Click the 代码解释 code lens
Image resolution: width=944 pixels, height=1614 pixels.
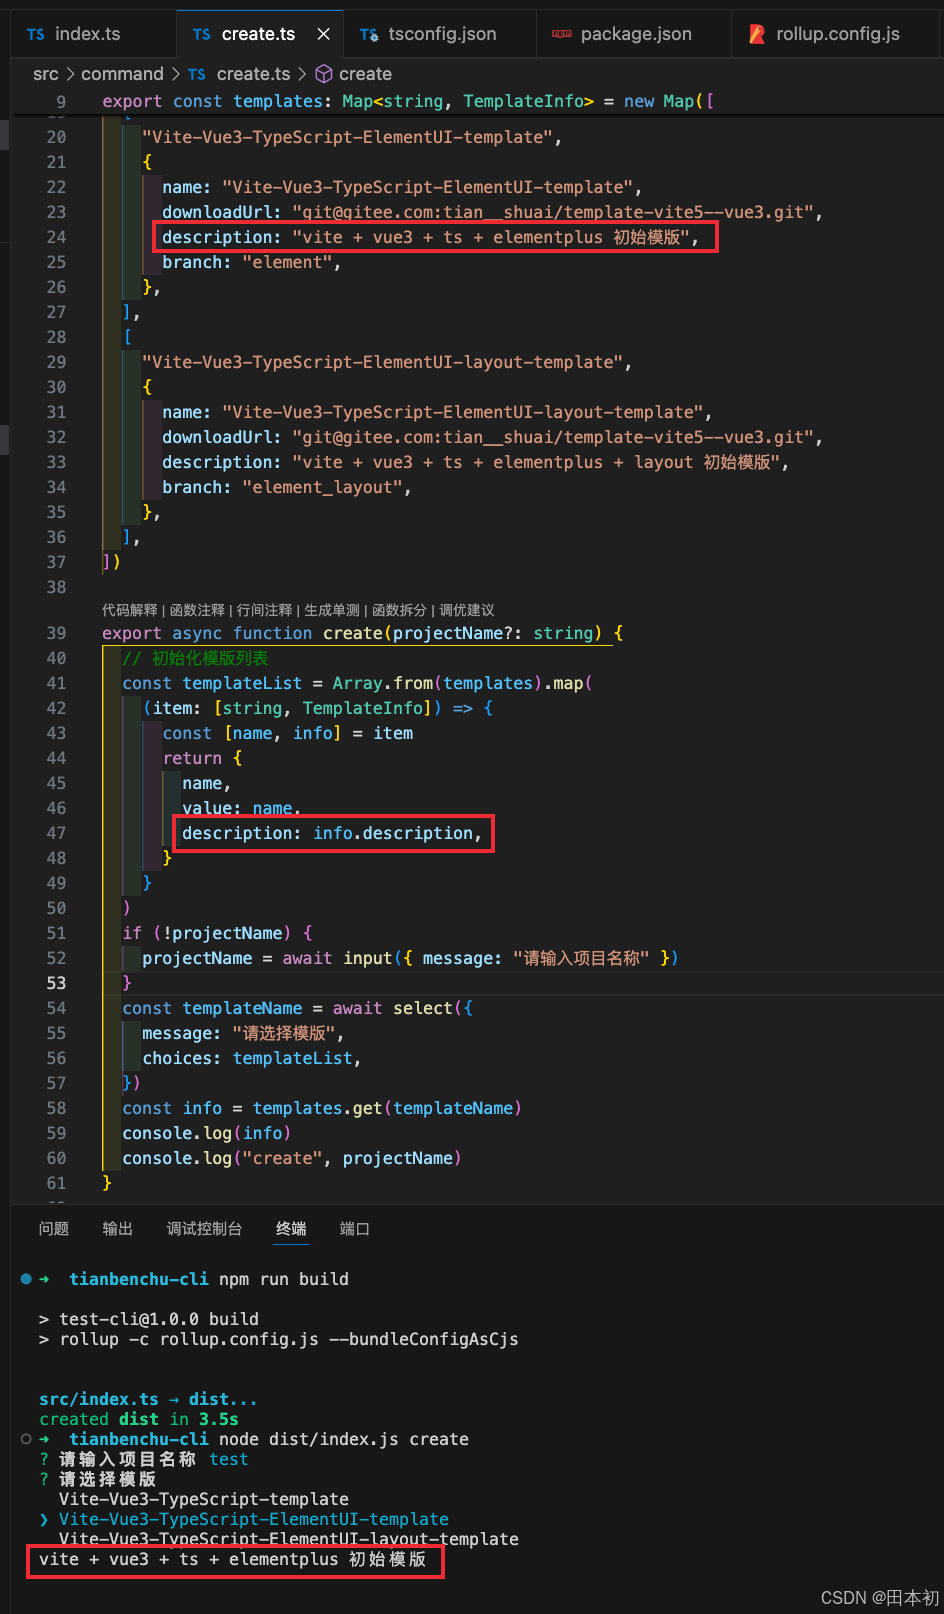(130, 610)
